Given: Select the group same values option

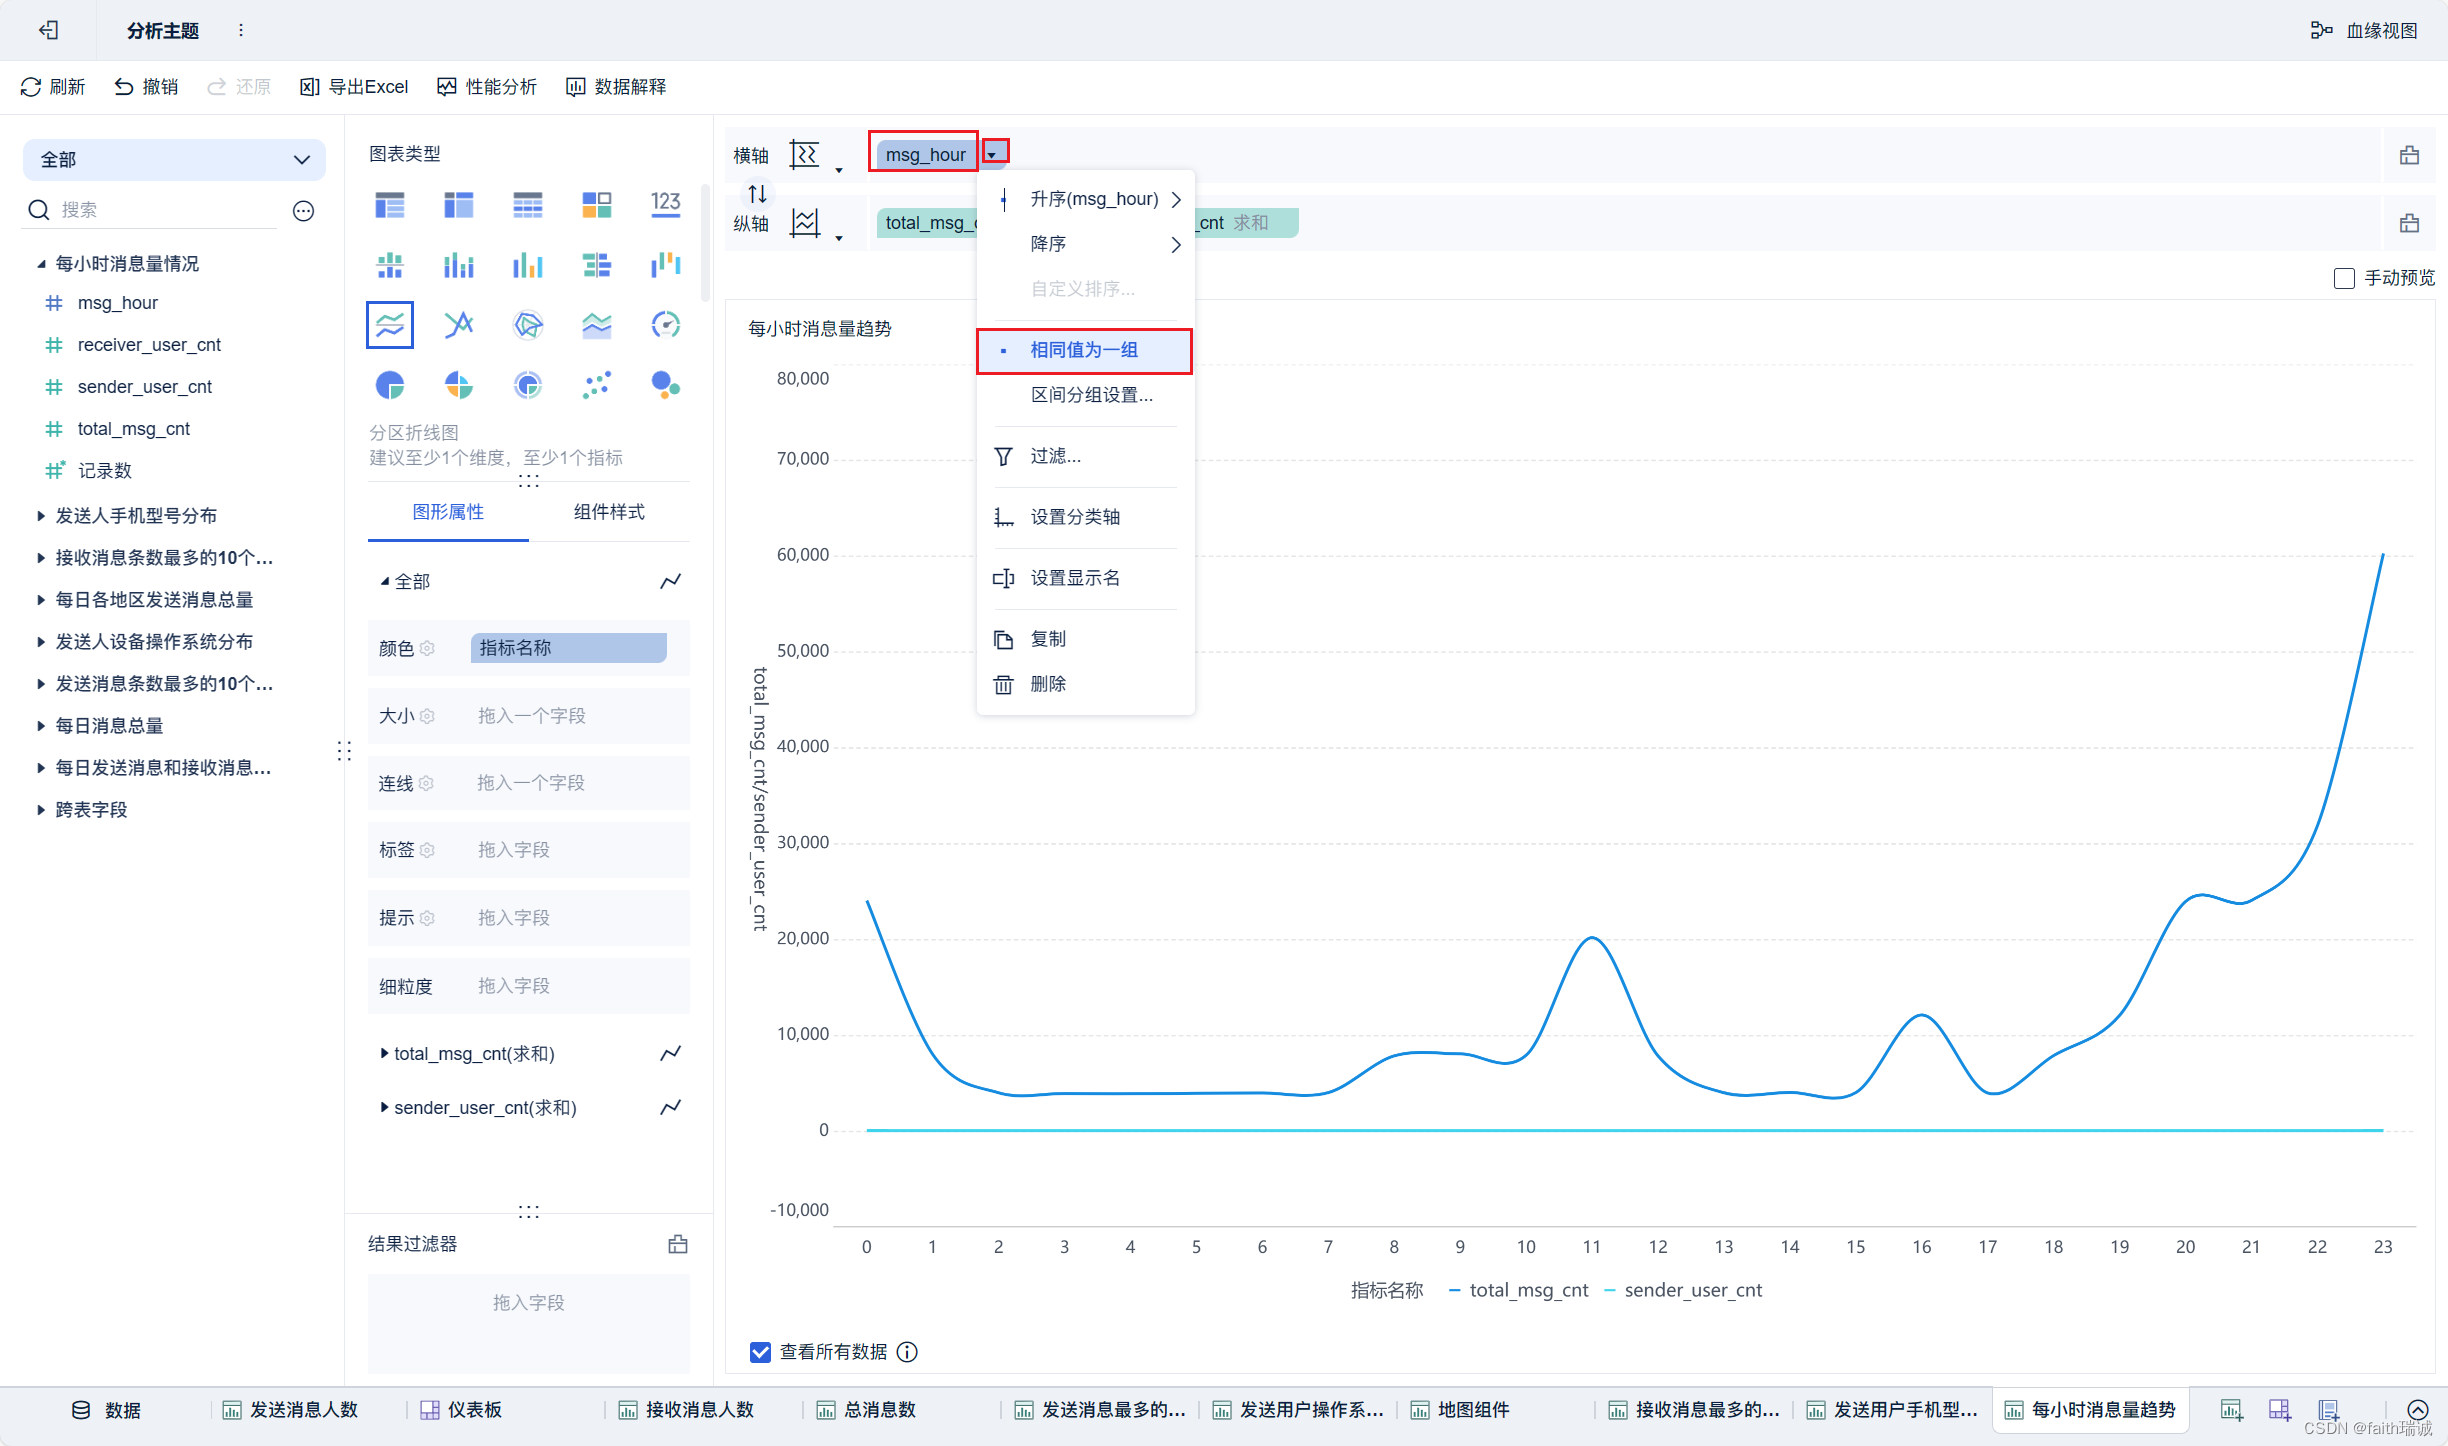Looking at the screenshot, I should (1084, 350).
